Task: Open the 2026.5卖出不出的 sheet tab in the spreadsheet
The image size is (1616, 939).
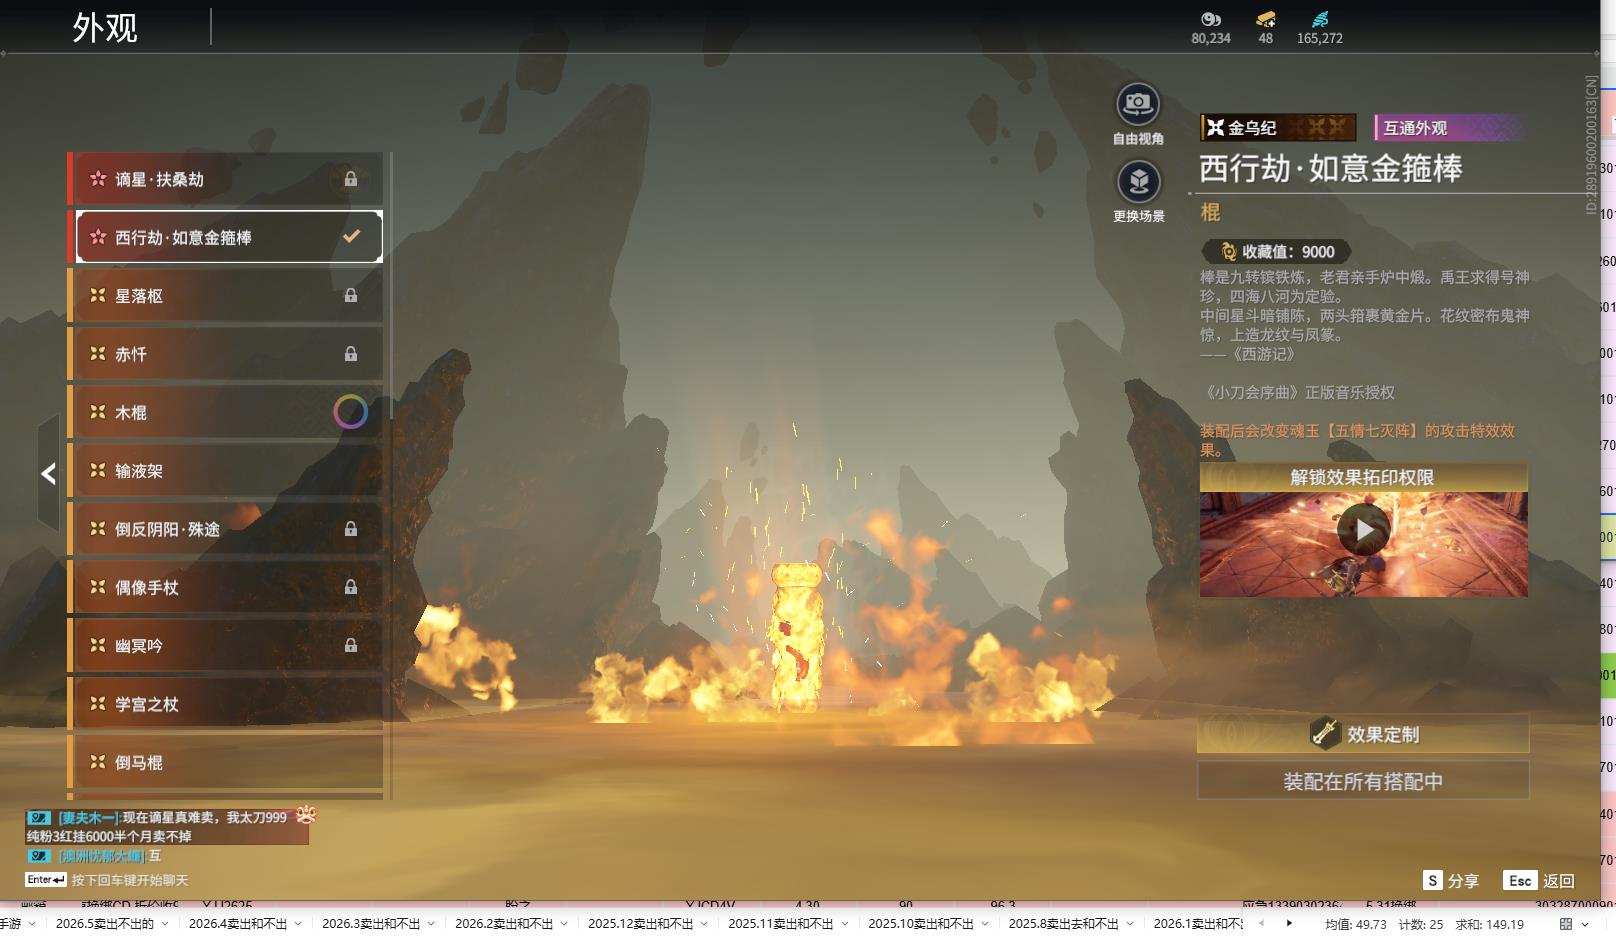Action: 105,923
